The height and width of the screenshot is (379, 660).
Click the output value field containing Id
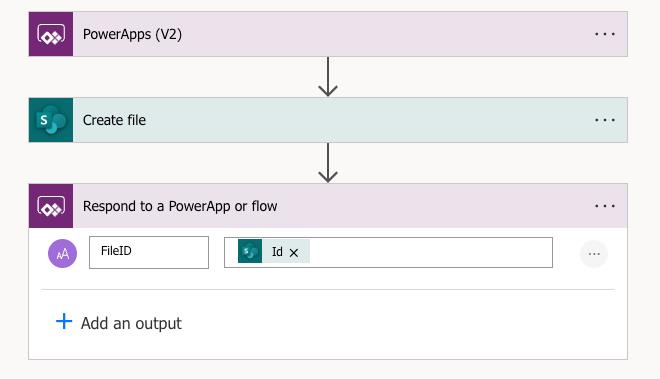388,252
